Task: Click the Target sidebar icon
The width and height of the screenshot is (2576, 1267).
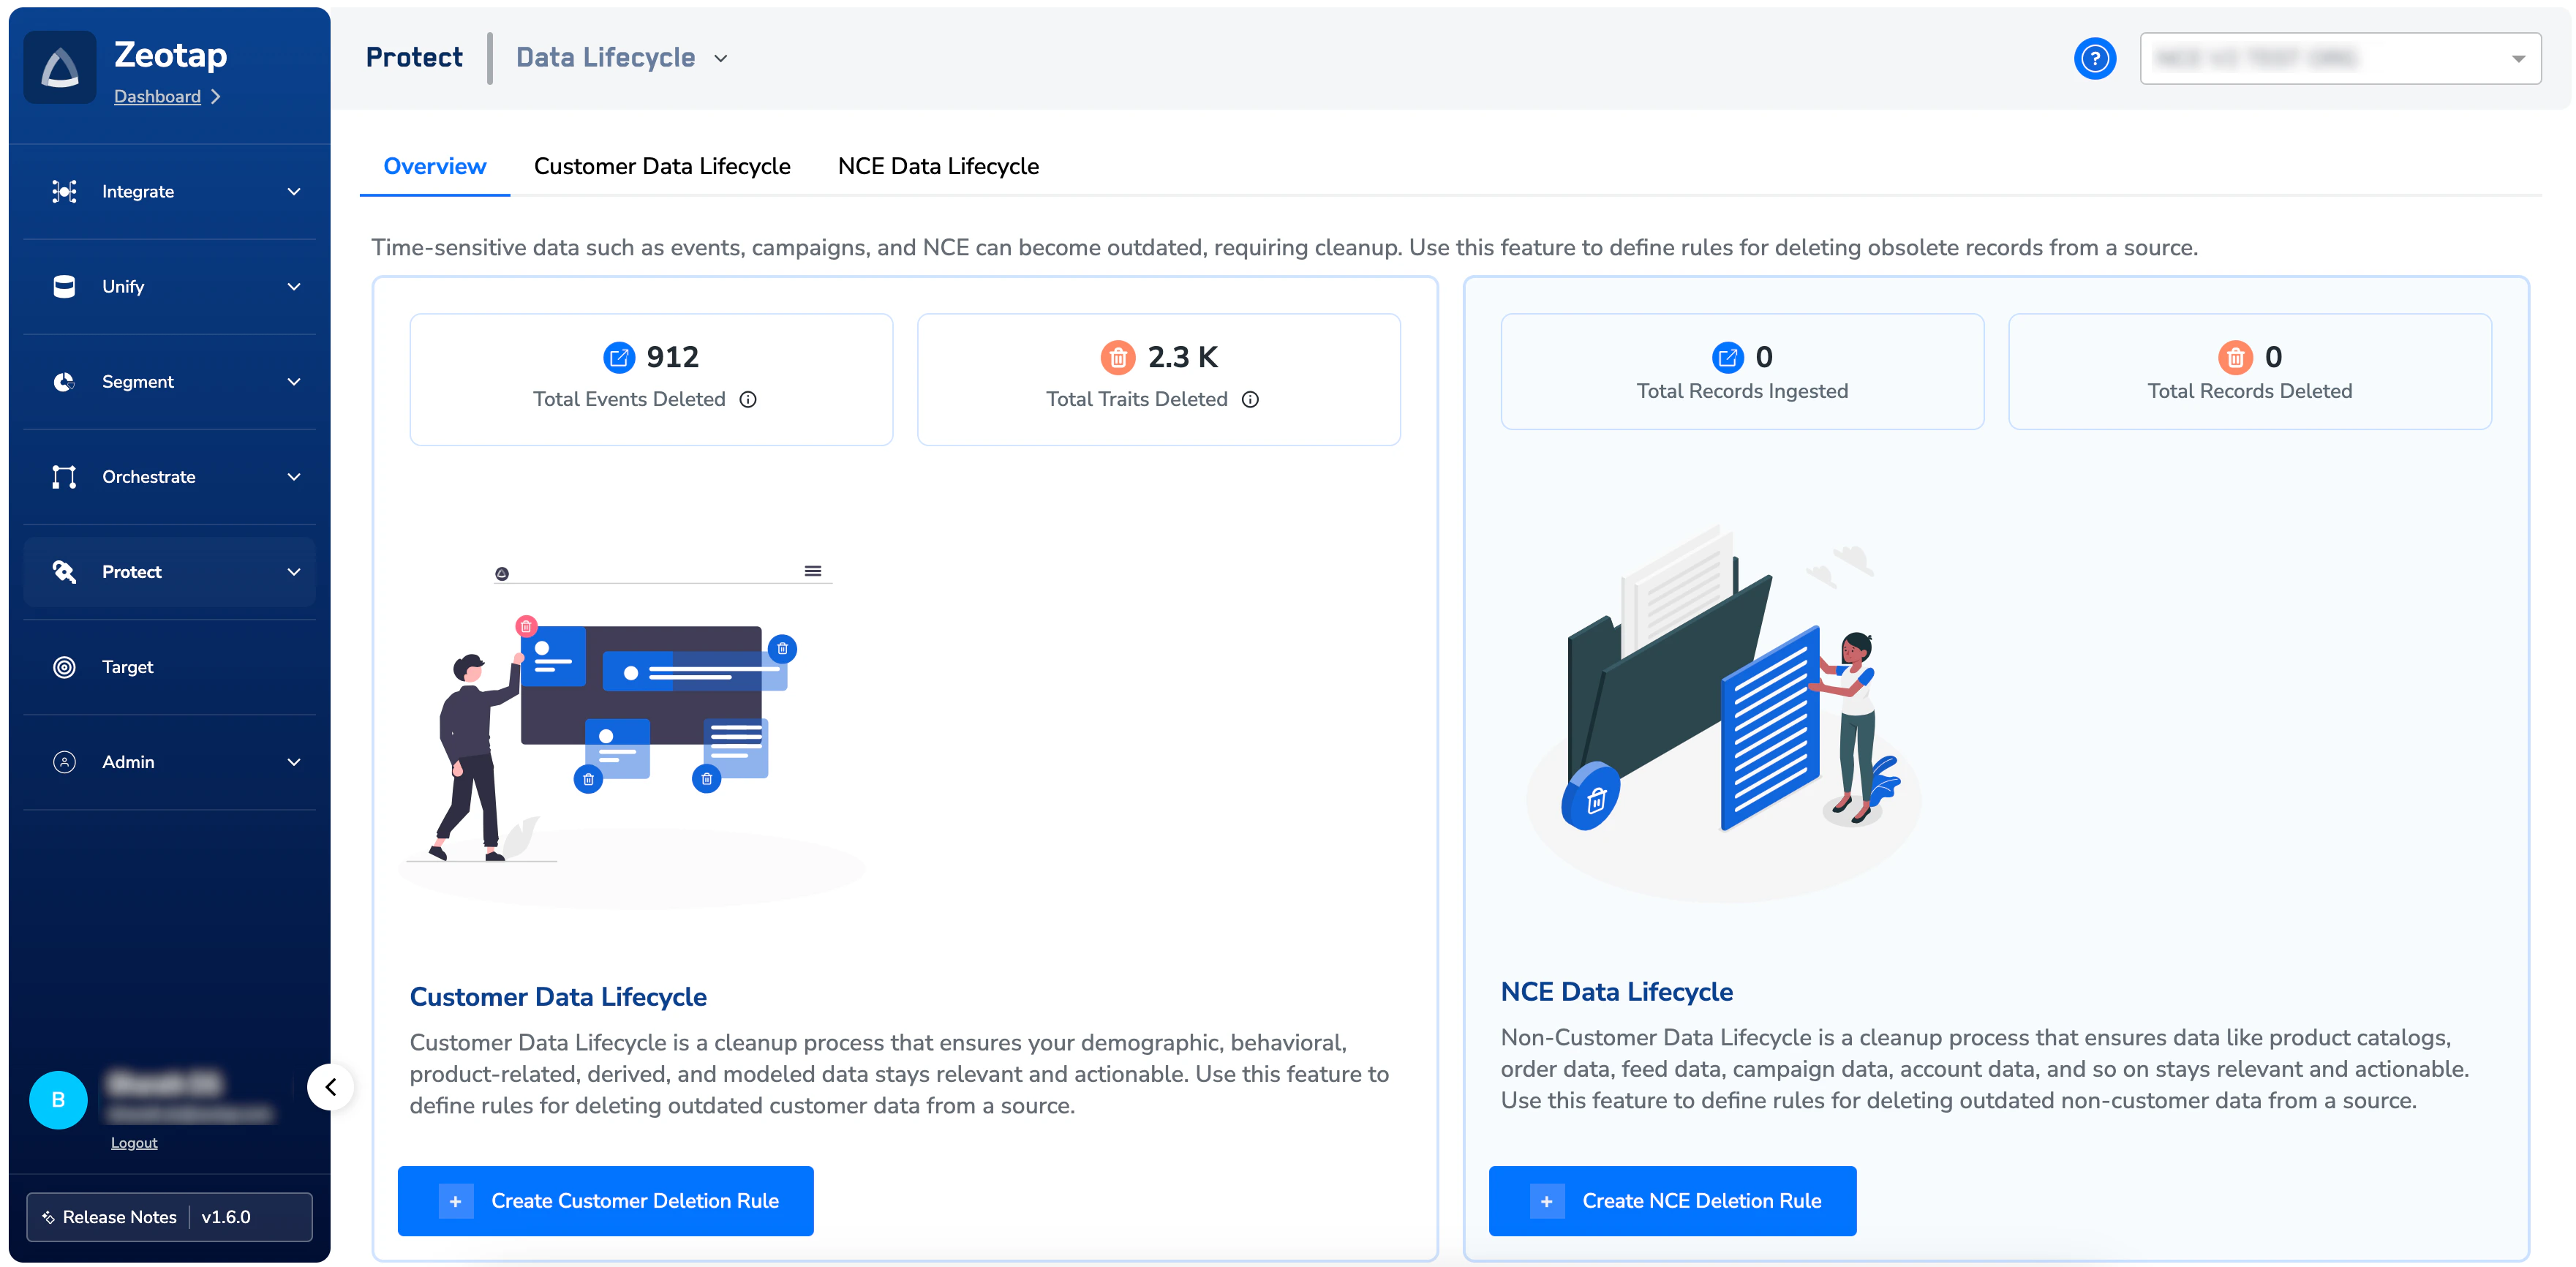Action: pyautogui.click(x=64, y=667)
